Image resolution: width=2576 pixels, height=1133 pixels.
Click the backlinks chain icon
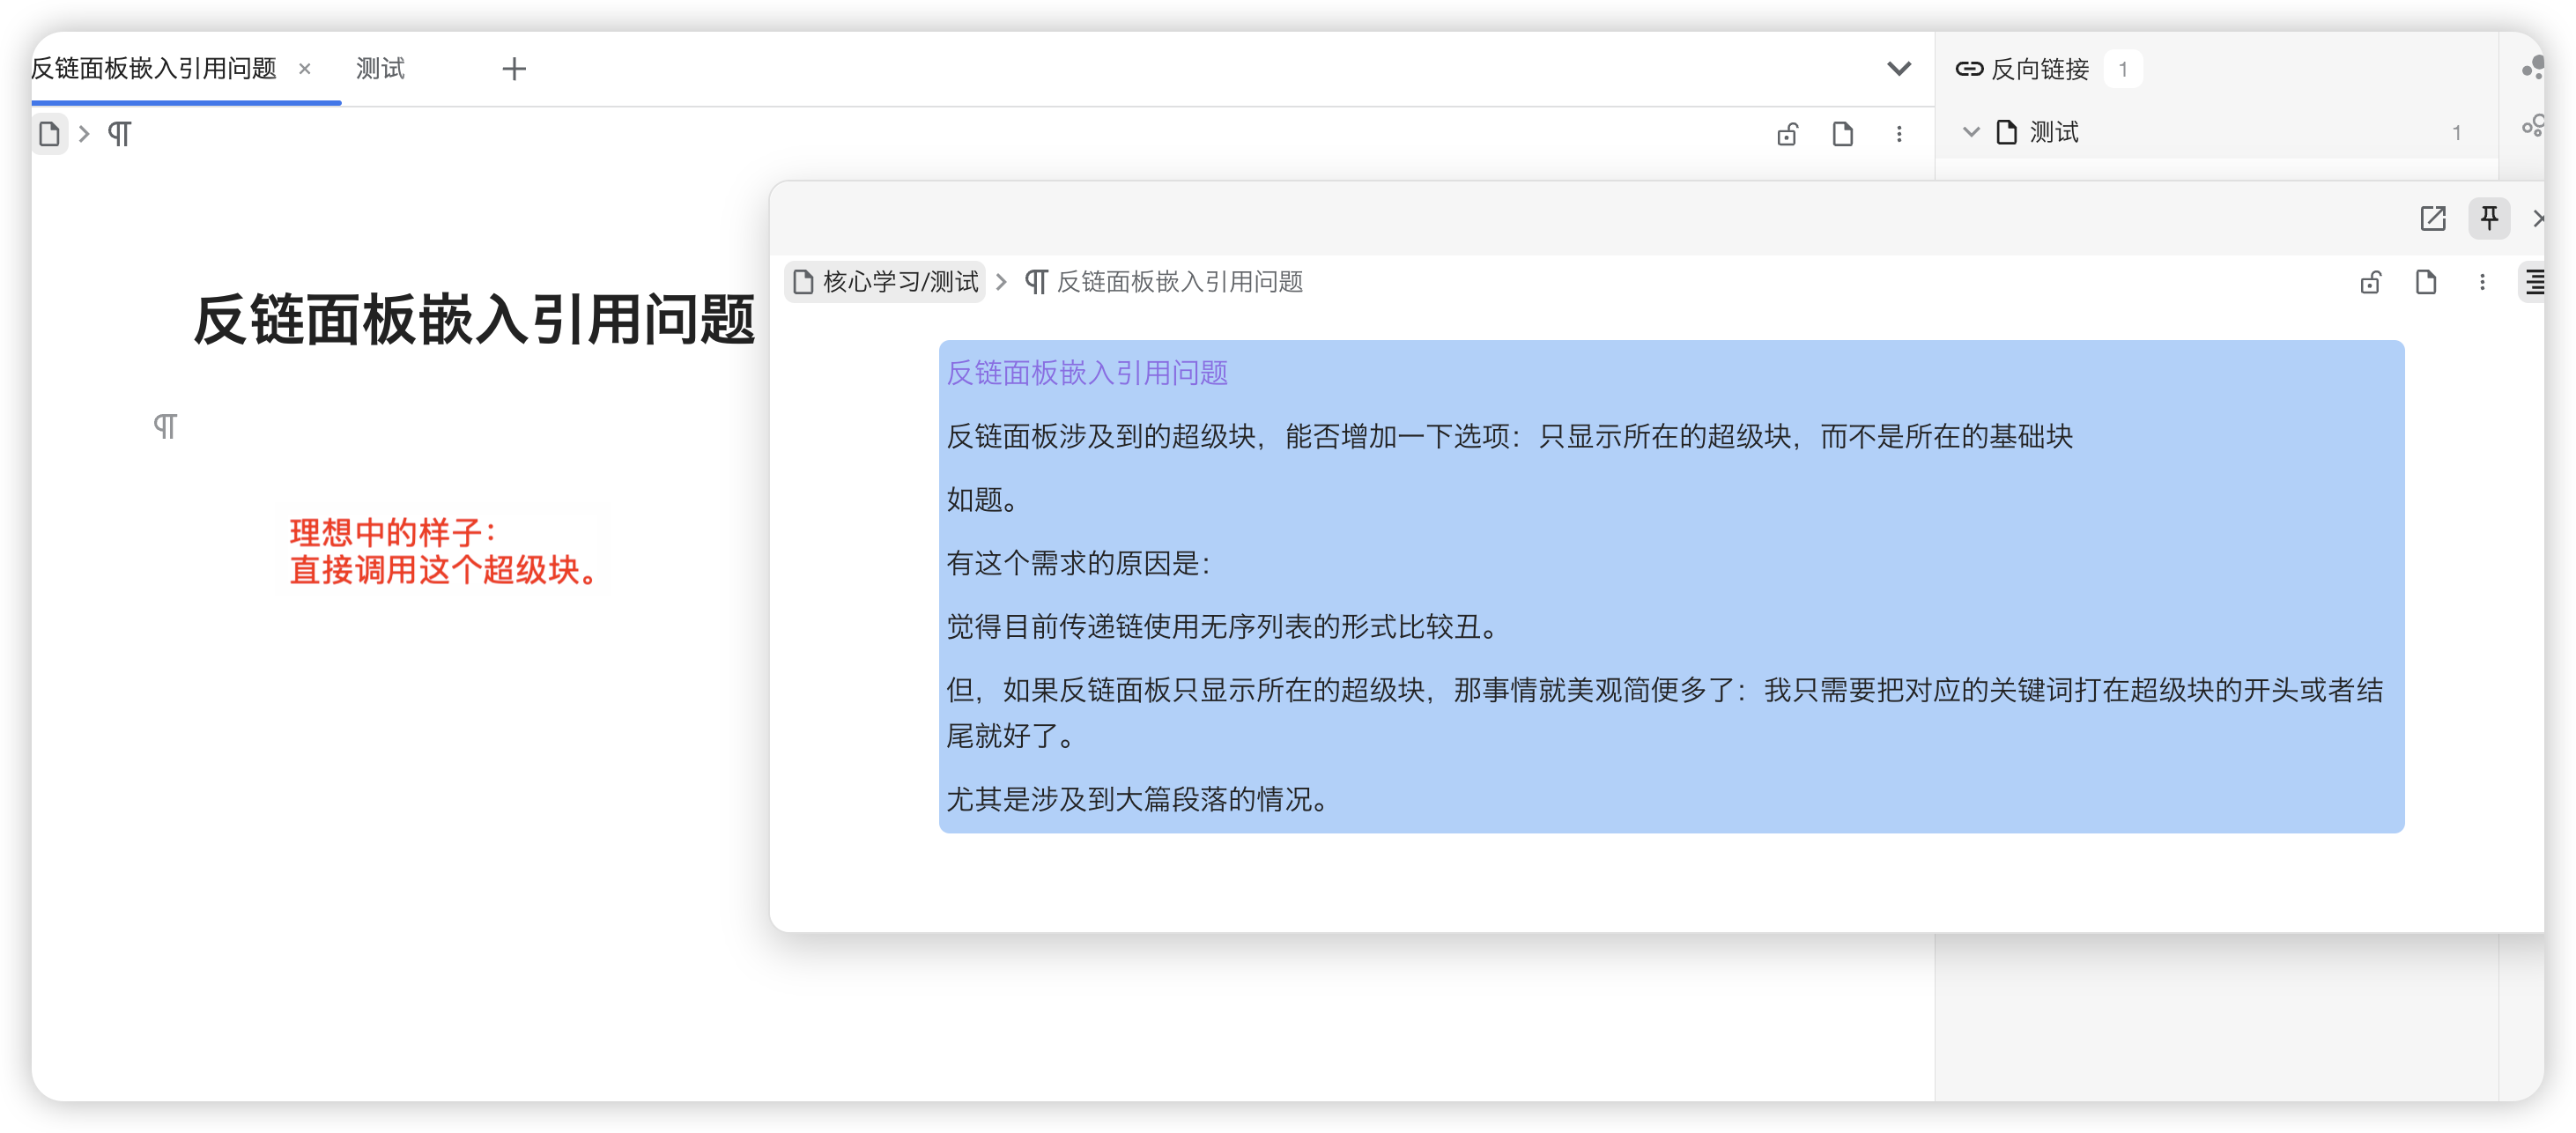(x=1969, y=69)
